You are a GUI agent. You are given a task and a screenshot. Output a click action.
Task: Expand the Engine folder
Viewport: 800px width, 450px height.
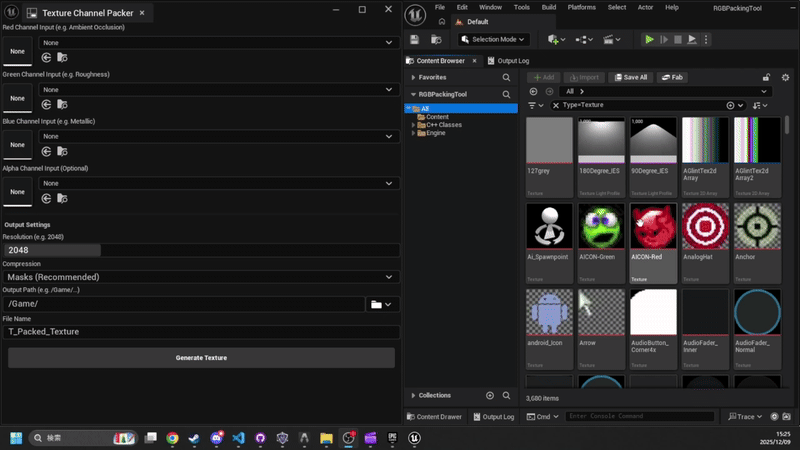(x=413, y=133)
